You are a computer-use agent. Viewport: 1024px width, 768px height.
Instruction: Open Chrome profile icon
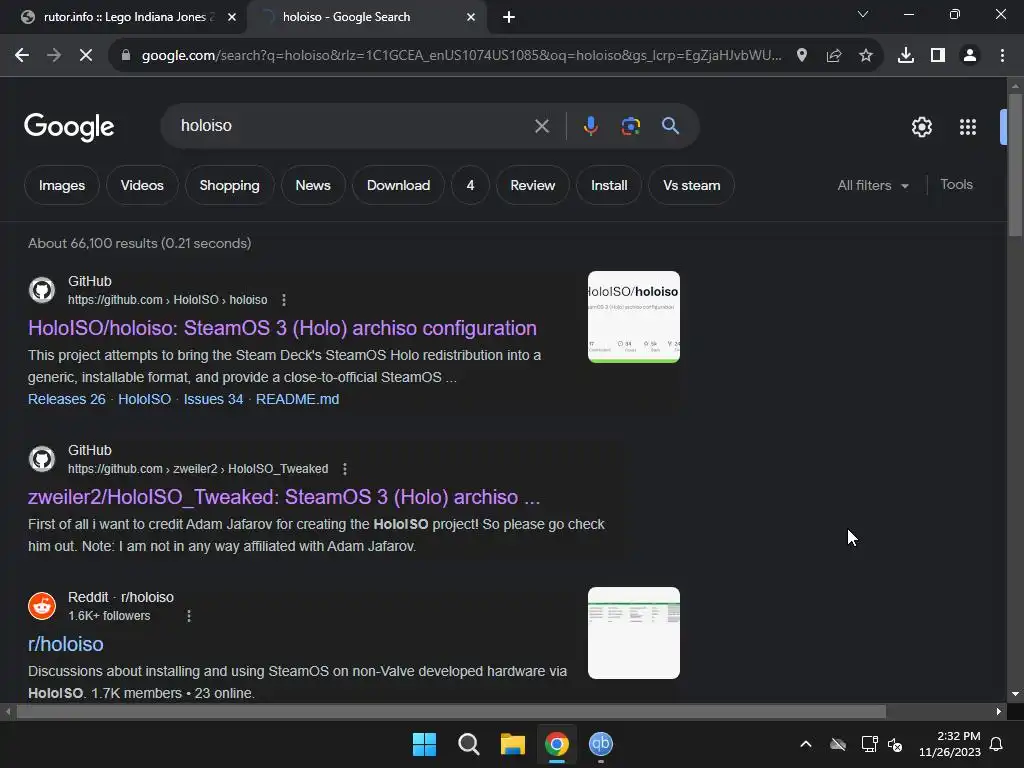[970, 56]
